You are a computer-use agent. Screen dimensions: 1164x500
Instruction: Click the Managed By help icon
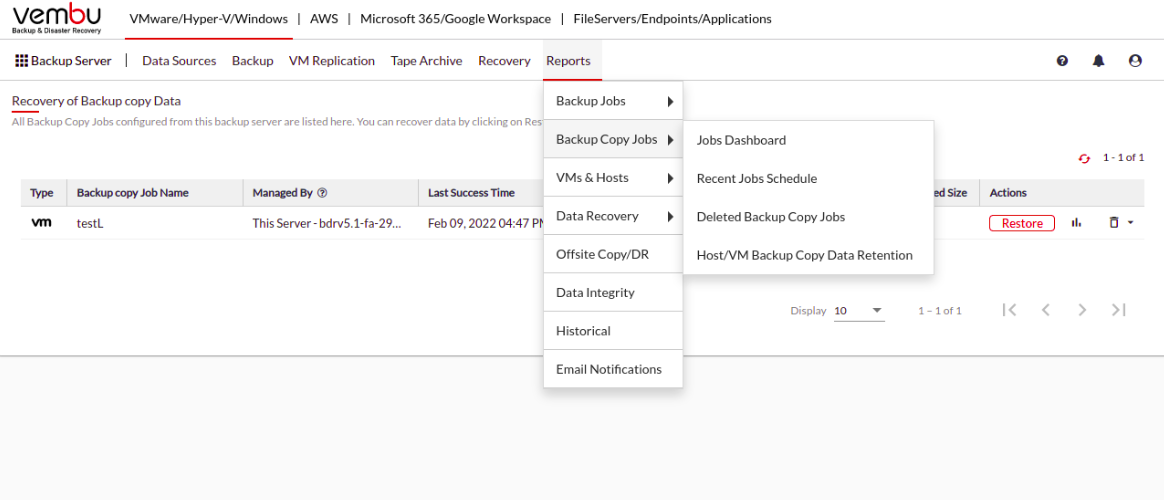pos(322,193)
